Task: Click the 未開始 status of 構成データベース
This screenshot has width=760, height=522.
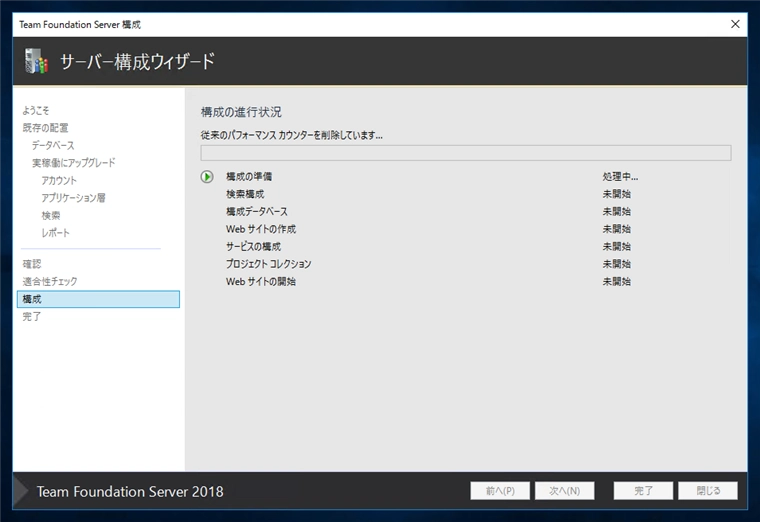Action: pos(617,211)
